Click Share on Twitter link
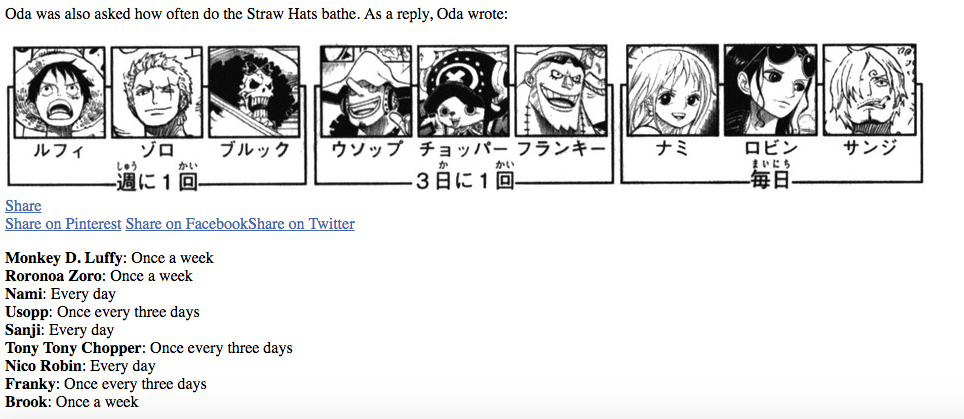 click(x=301, y=224)
